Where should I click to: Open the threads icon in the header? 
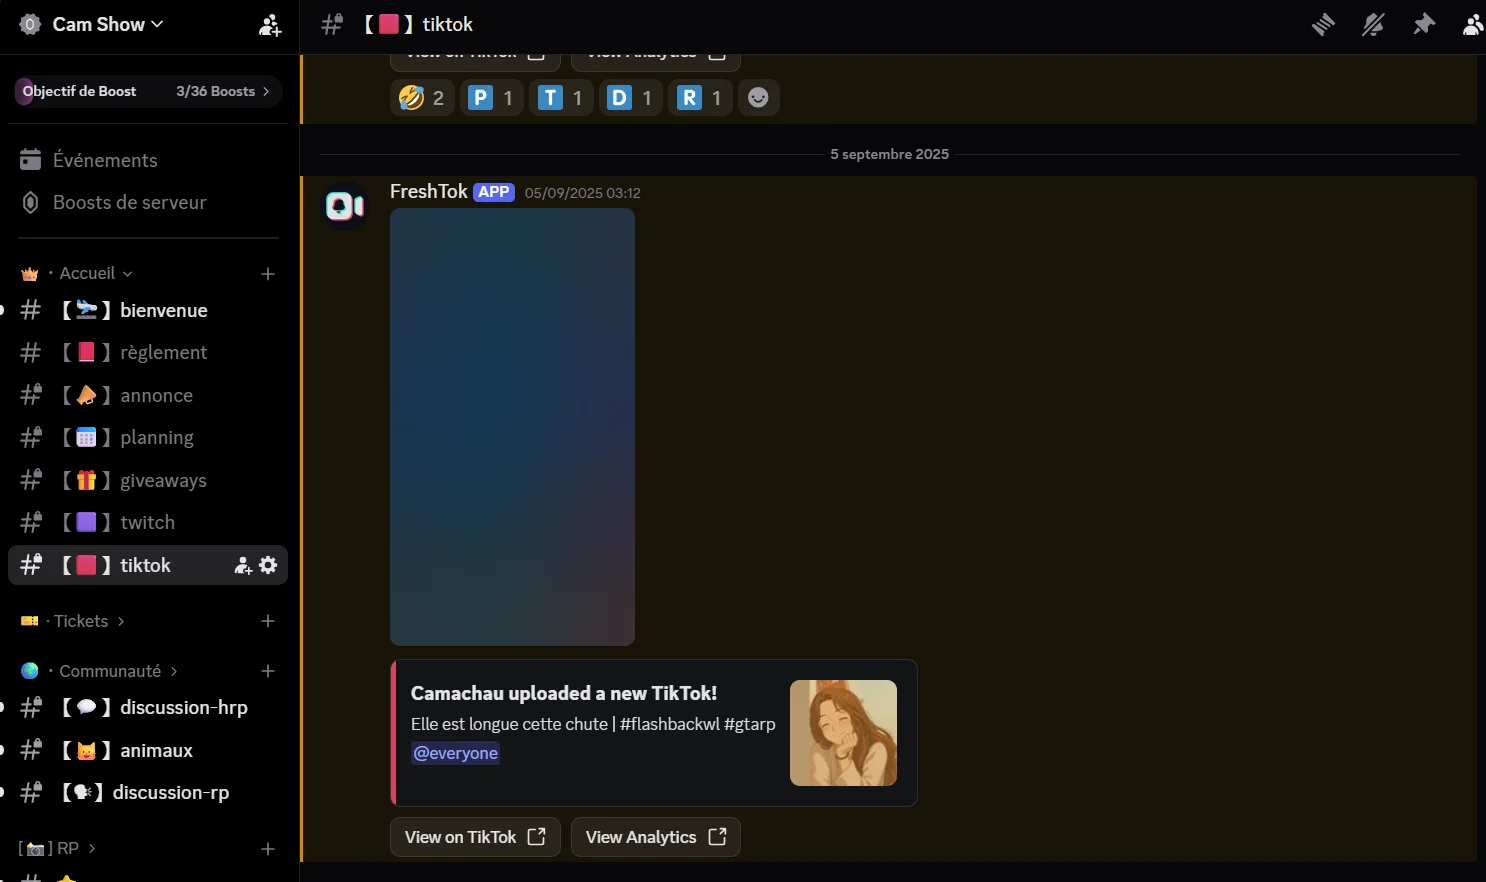(1323, 24)
